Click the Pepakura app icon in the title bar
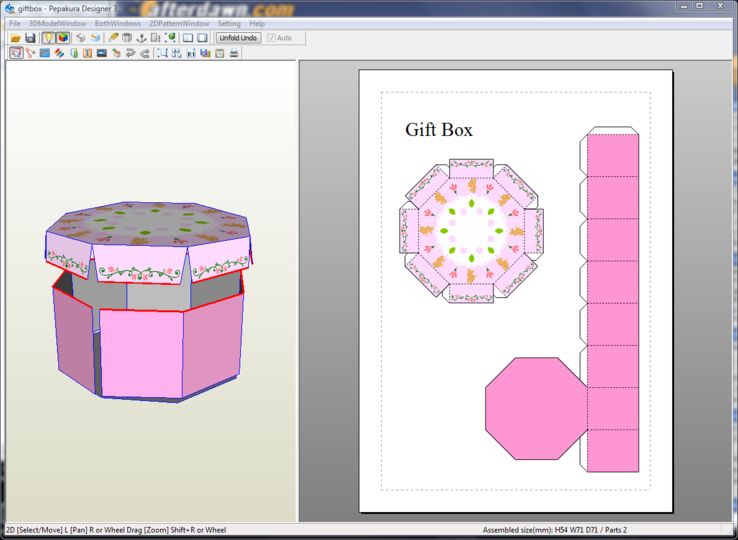Viewport: 738px width, 540px height. pyautogui.click(x=10, y=8)
